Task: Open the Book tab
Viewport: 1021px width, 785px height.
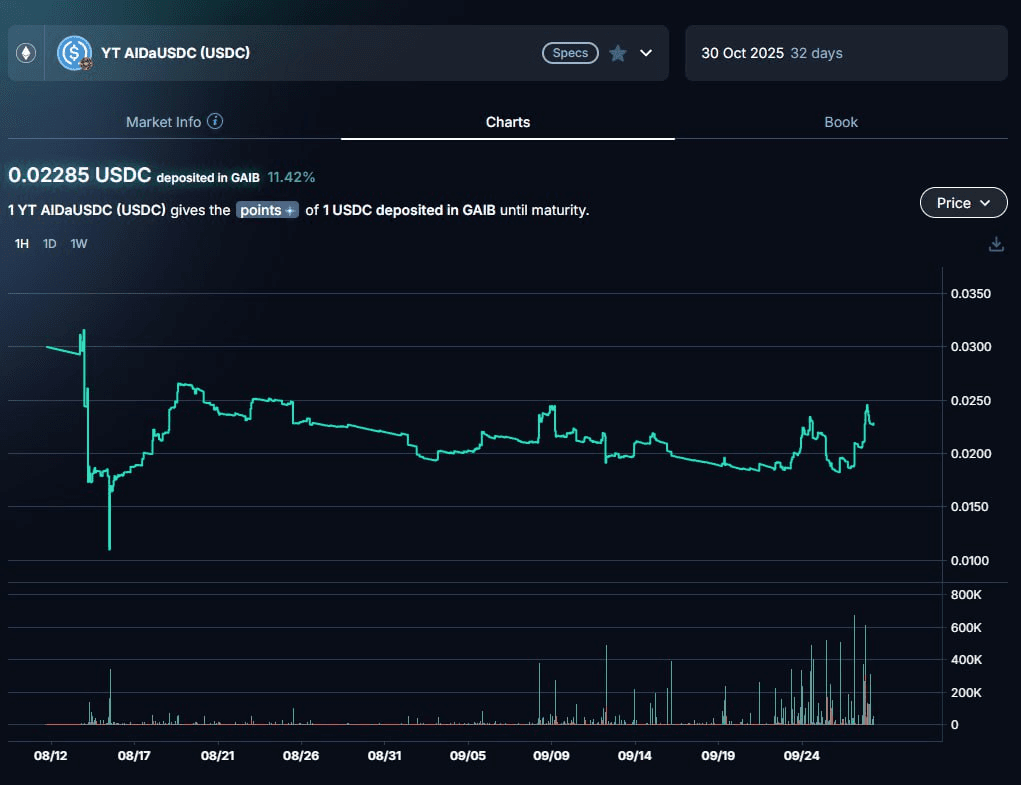Action: click(841, 122)
